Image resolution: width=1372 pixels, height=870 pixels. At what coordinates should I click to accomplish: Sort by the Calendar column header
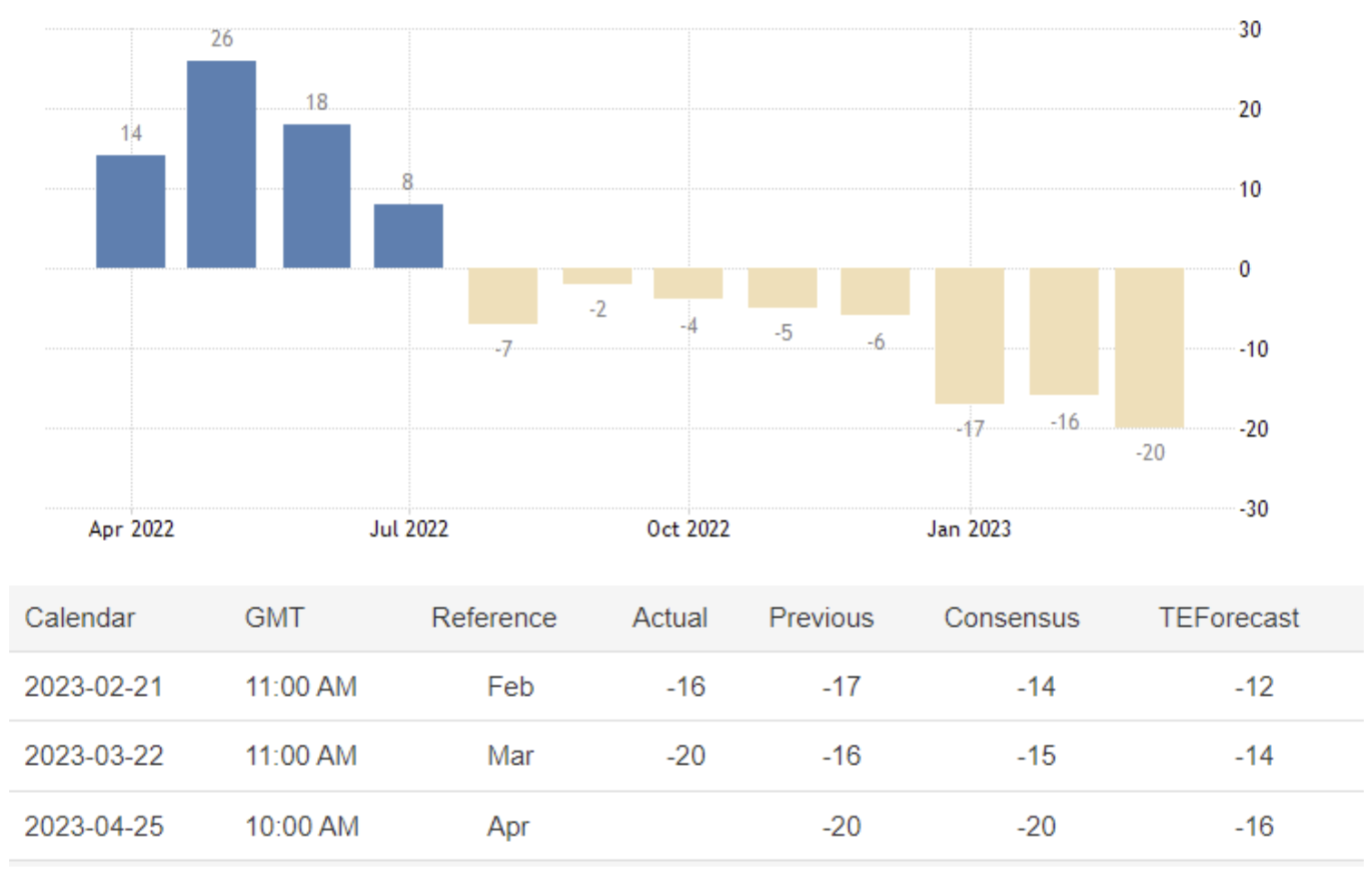(80, 618)
